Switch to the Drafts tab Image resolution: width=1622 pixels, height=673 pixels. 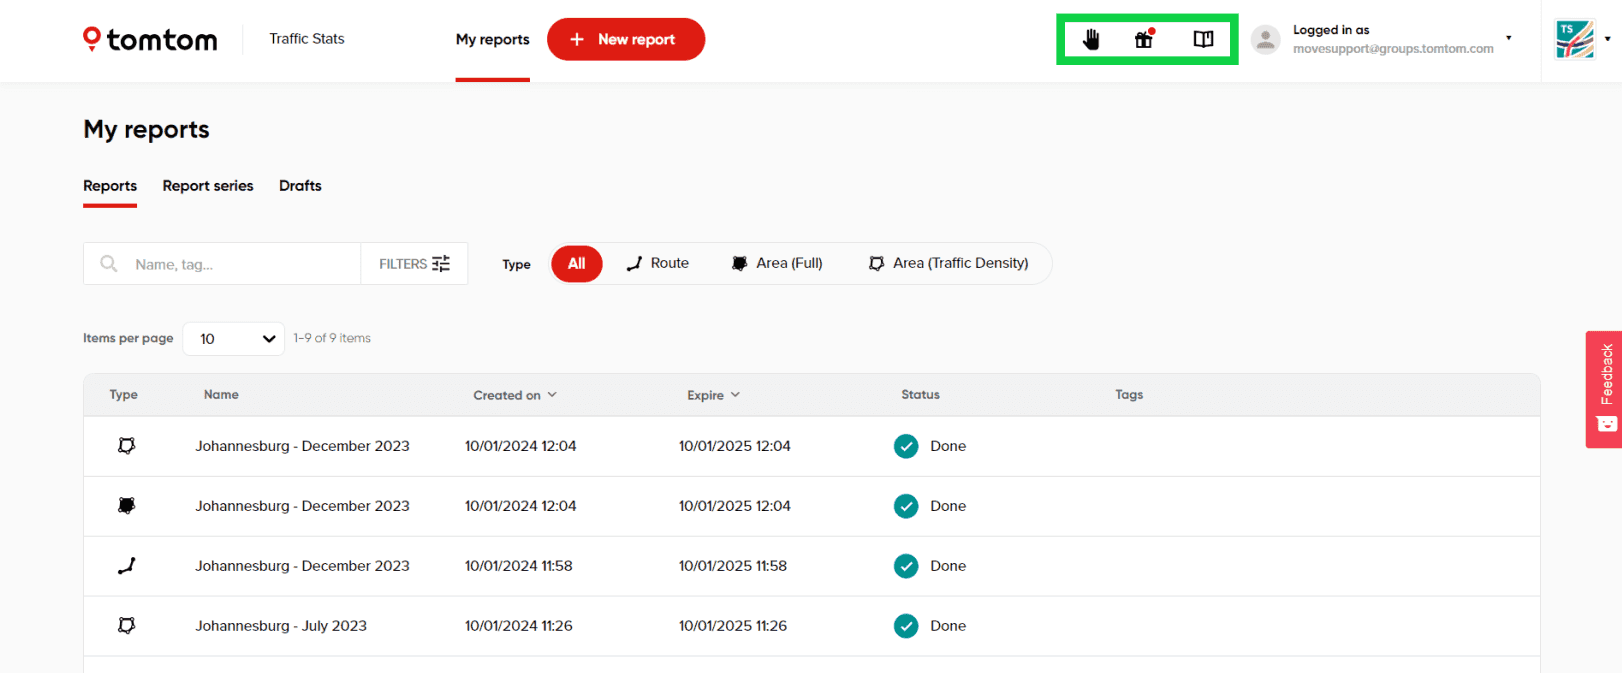click(300, 186)
